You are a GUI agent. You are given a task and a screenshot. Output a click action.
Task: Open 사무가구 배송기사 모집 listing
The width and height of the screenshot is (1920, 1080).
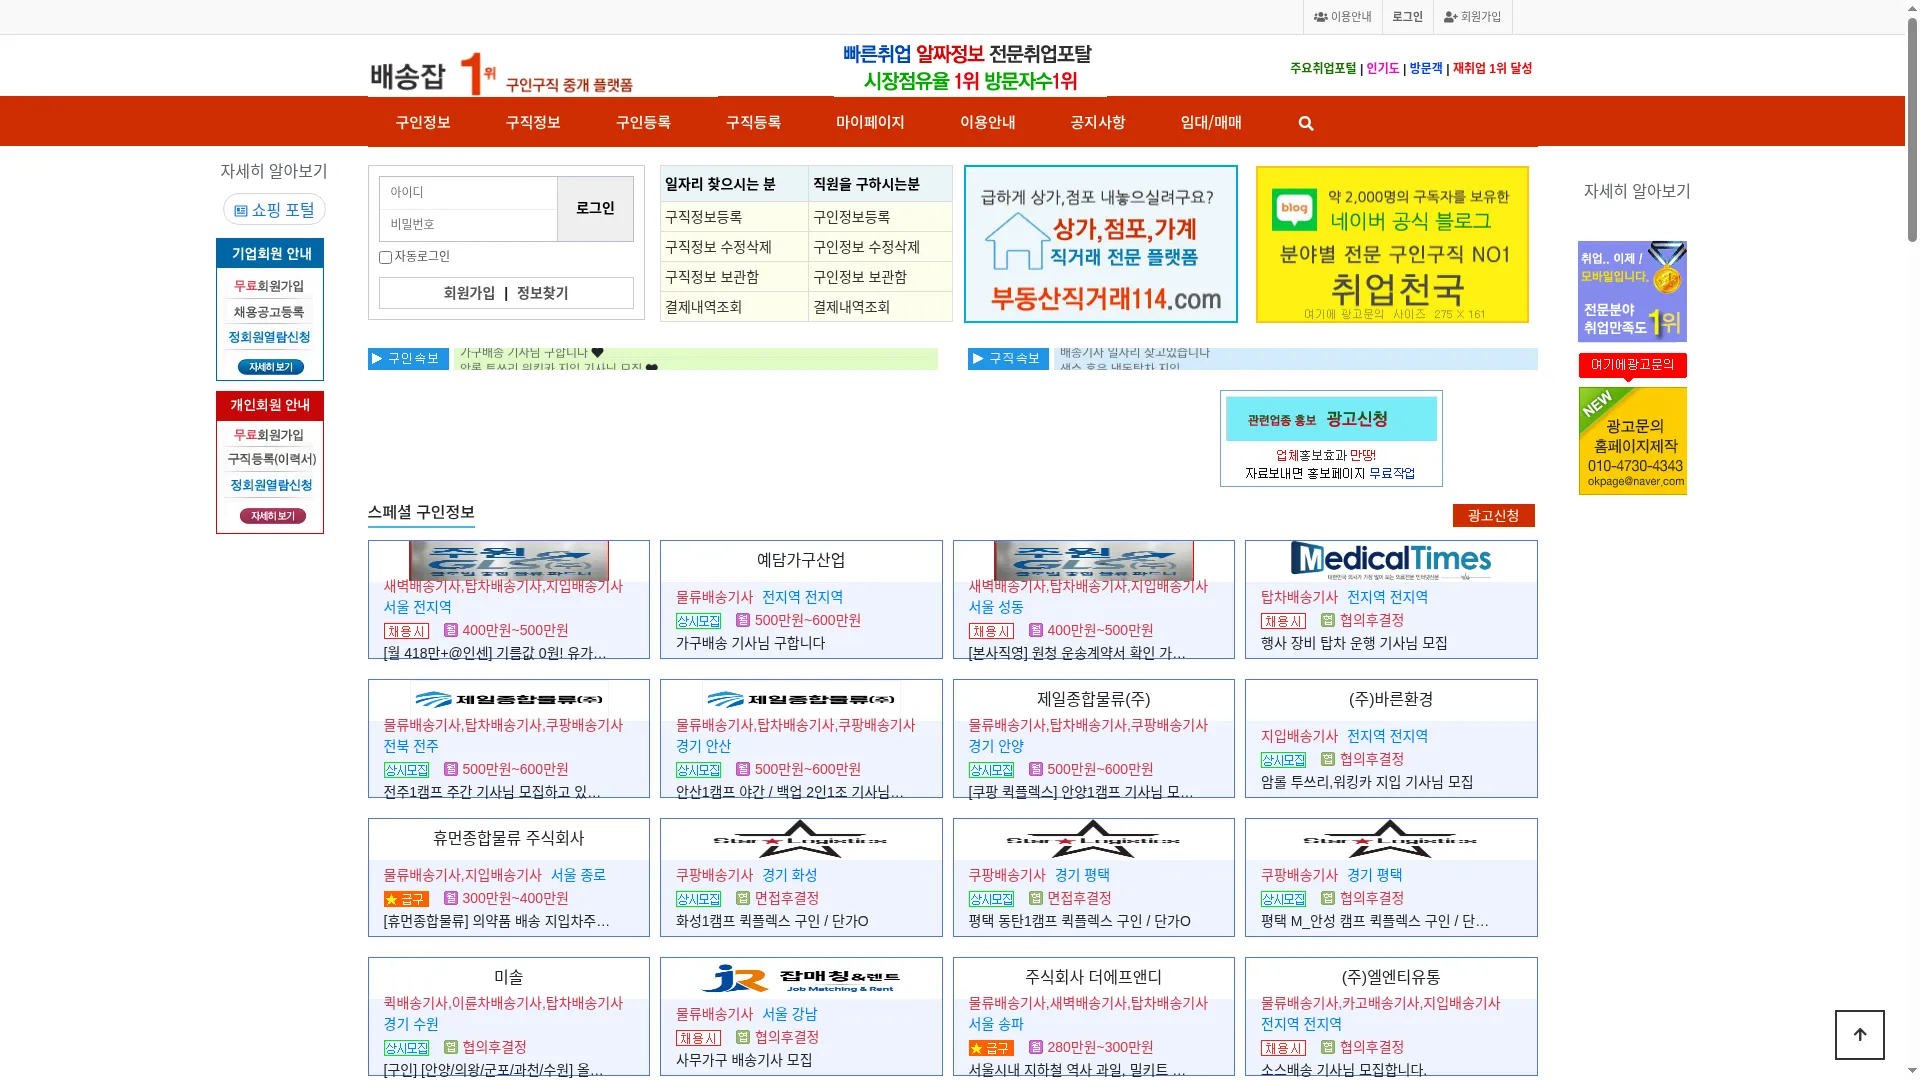pyautogui.click(x=744, y=1060)
